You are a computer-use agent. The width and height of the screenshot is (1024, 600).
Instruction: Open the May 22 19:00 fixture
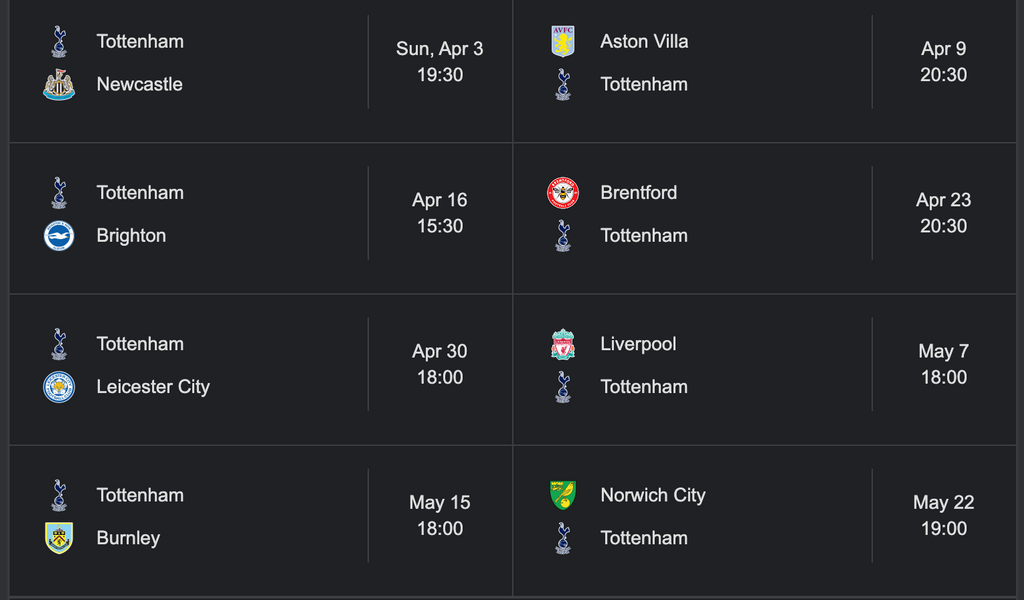click(943, 515)
